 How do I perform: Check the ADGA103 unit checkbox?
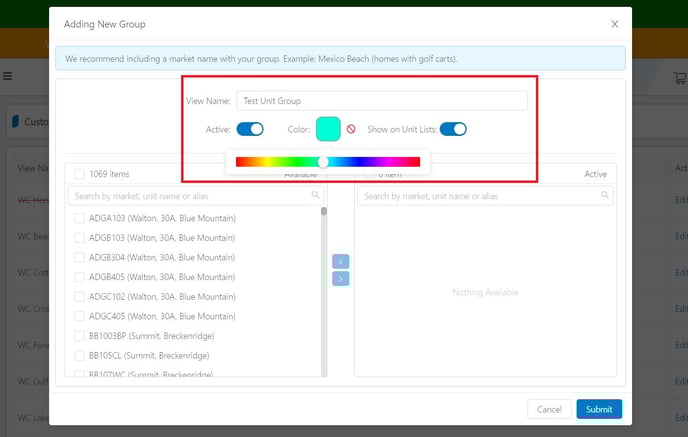(79, 218)
